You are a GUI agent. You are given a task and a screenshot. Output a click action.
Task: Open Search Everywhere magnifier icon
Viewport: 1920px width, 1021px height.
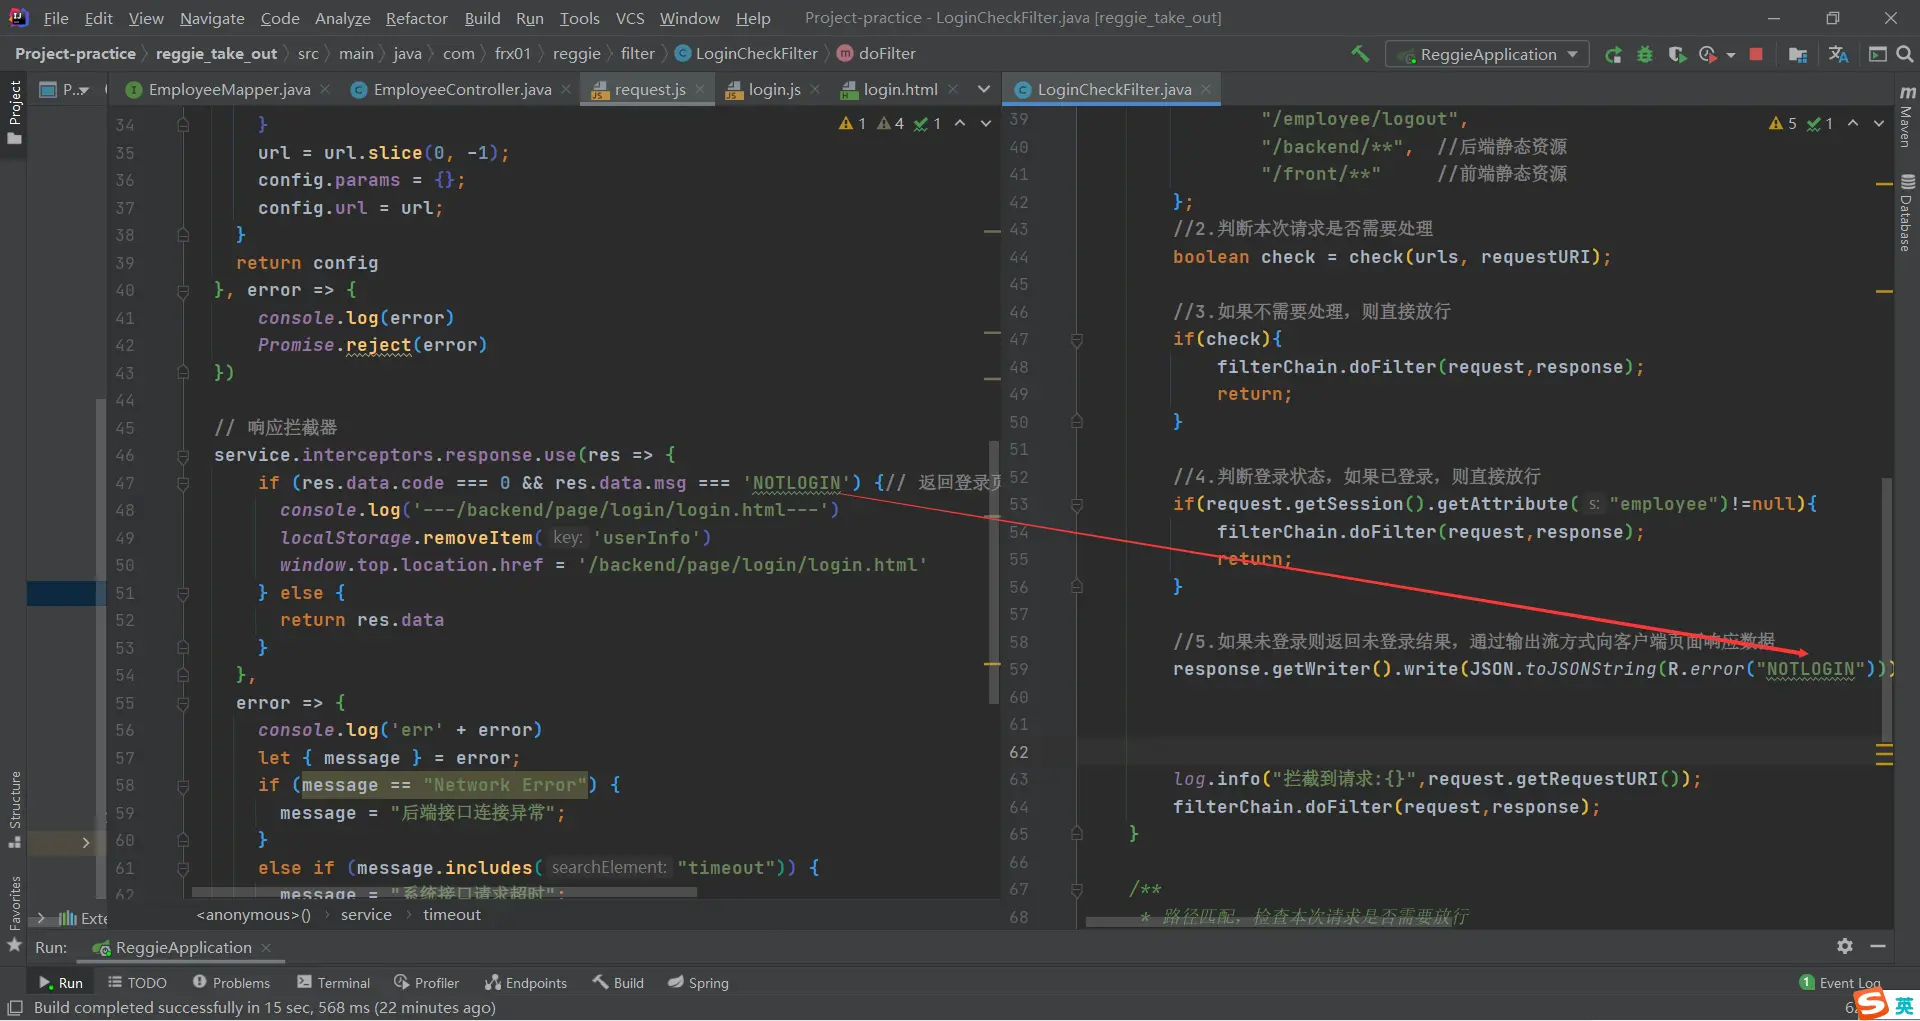(1905, 55)
